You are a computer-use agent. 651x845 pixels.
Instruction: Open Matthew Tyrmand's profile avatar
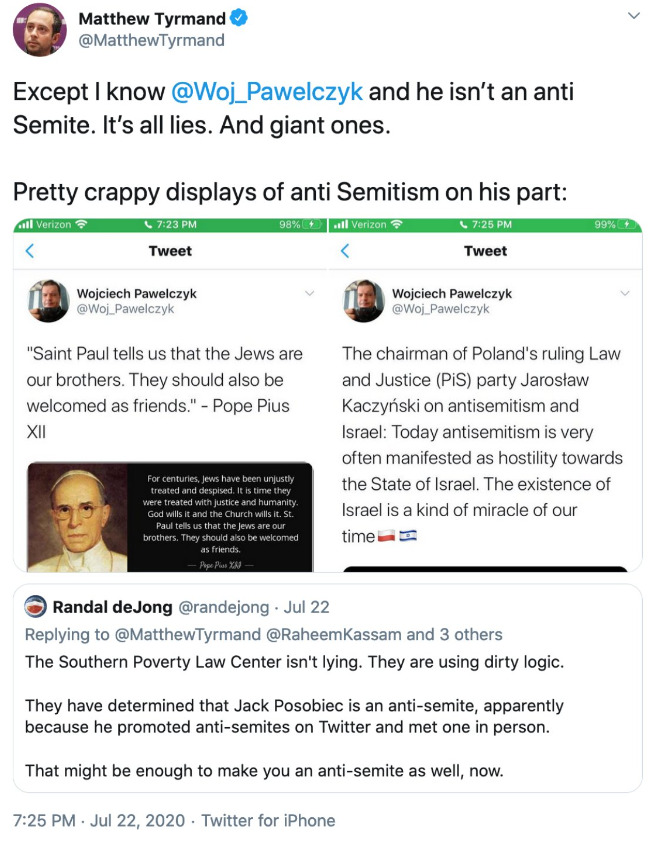click(x=39, y=30)
